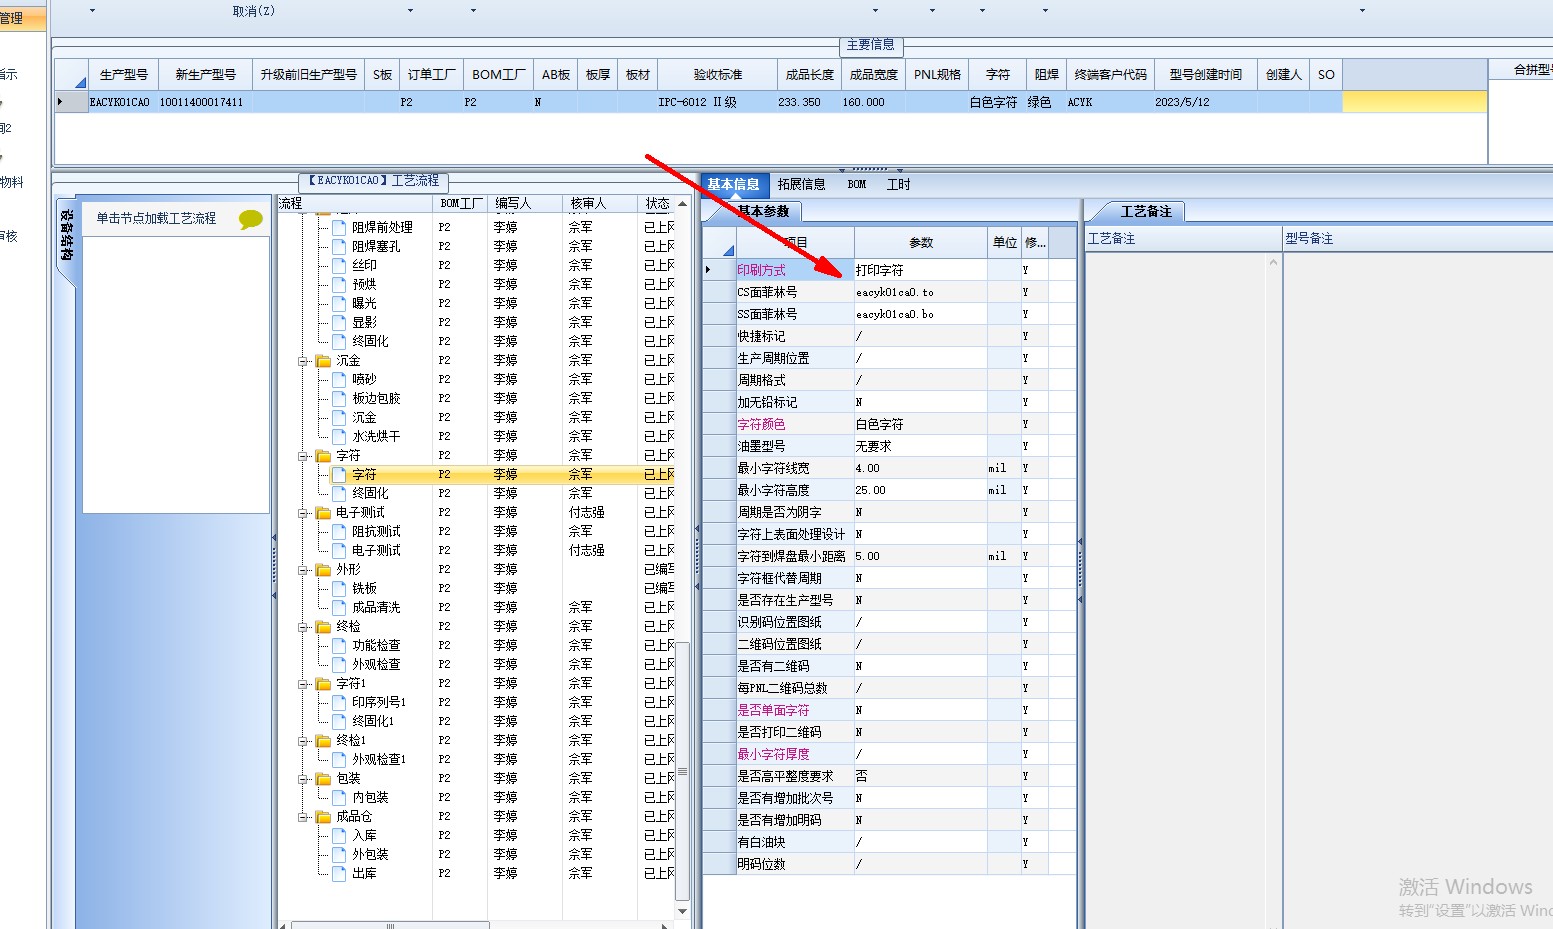The width and height of the screenshot is (1553, 929).
Task: Click the 字符1 folder icon
Action: [323, 684]
